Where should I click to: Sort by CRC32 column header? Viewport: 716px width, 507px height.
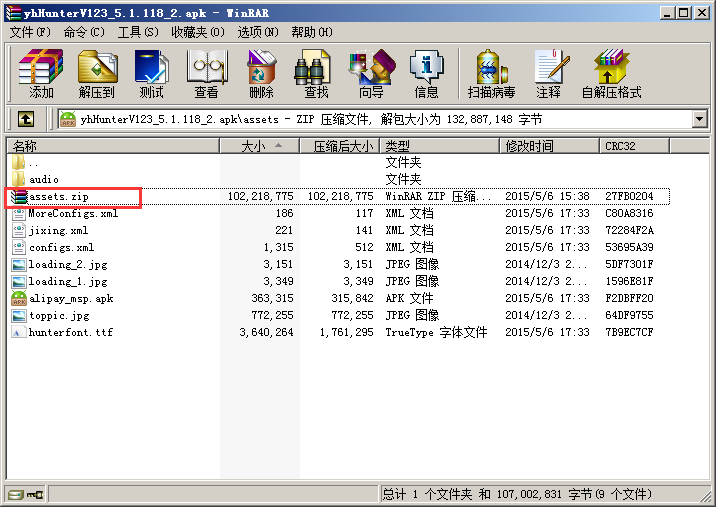coord(634,146)
